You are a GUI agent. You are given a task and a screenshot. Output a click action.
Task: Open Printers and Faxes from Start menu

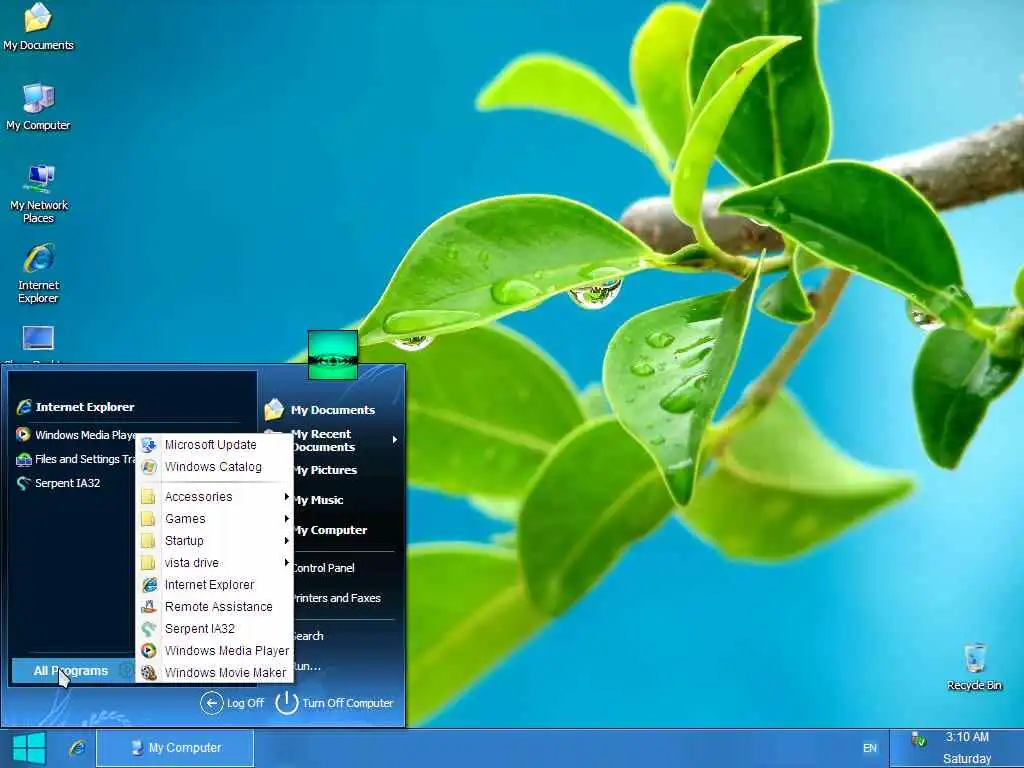tap(337, 598)
